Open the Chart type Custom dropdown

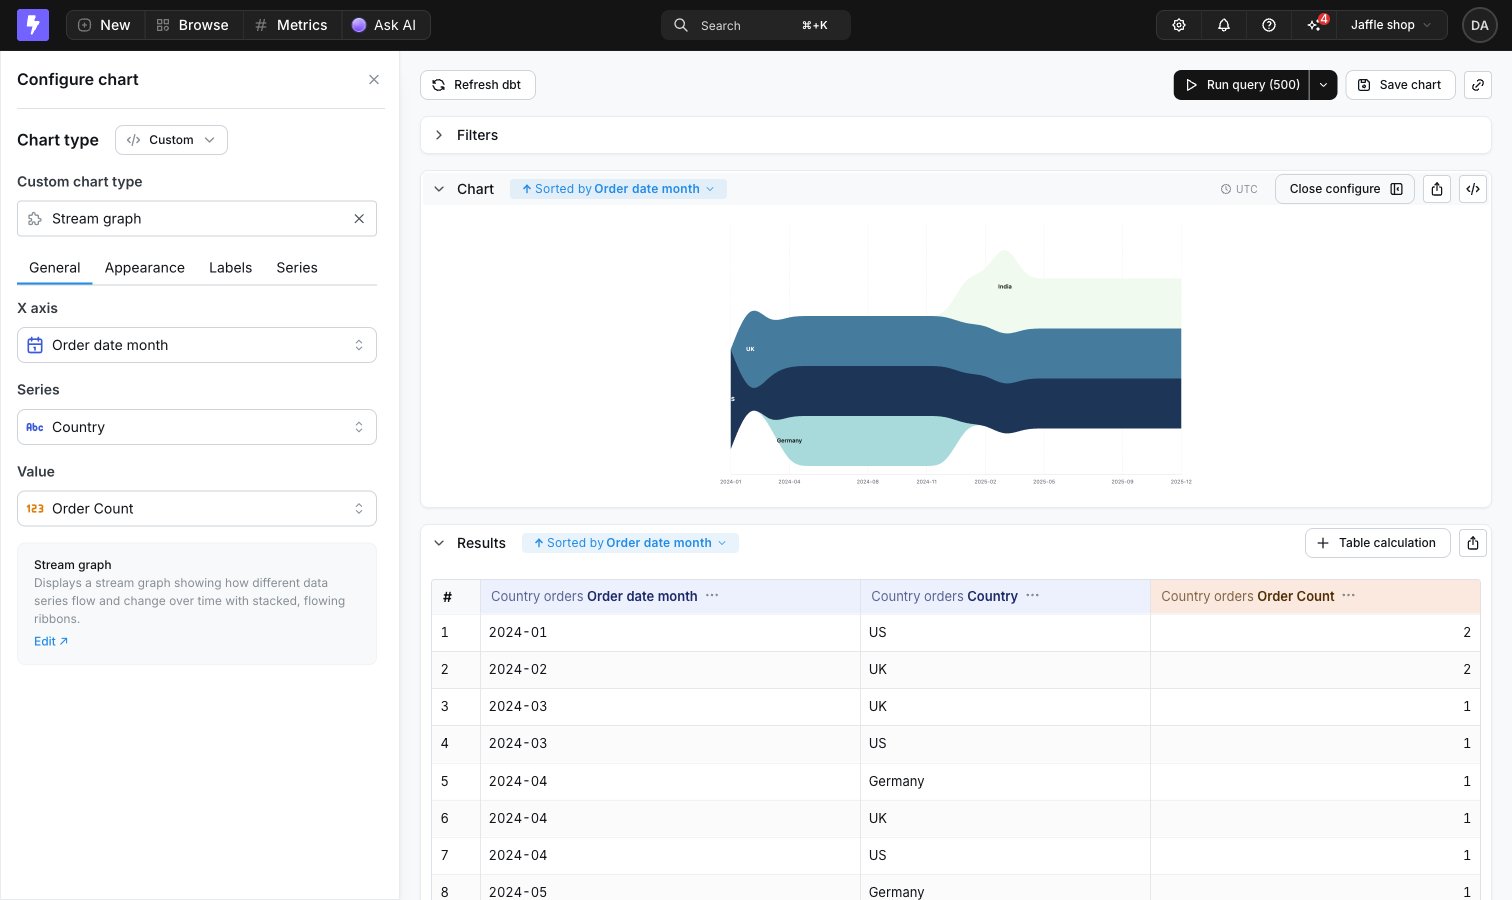pyautogui.click(x=171, y=140)
